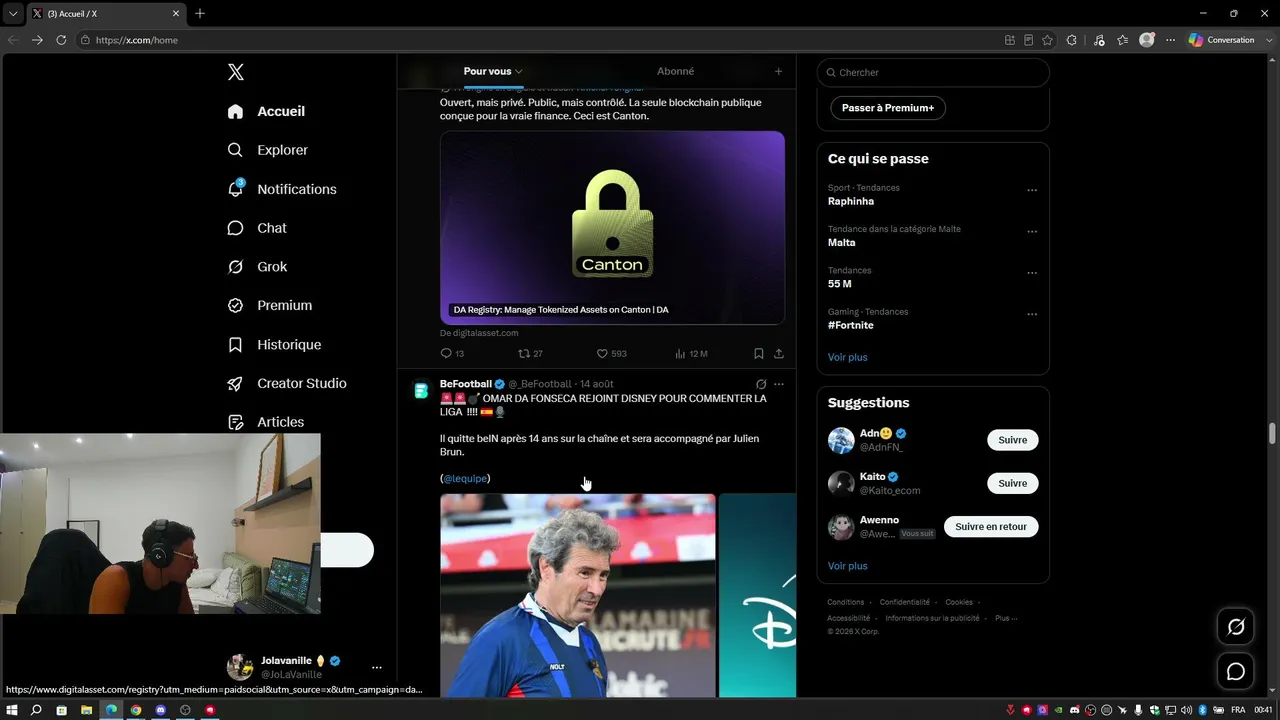Open more options on the BeFootball post
The width and height of the screenshot is (1280, 720).
coord(779,384)
